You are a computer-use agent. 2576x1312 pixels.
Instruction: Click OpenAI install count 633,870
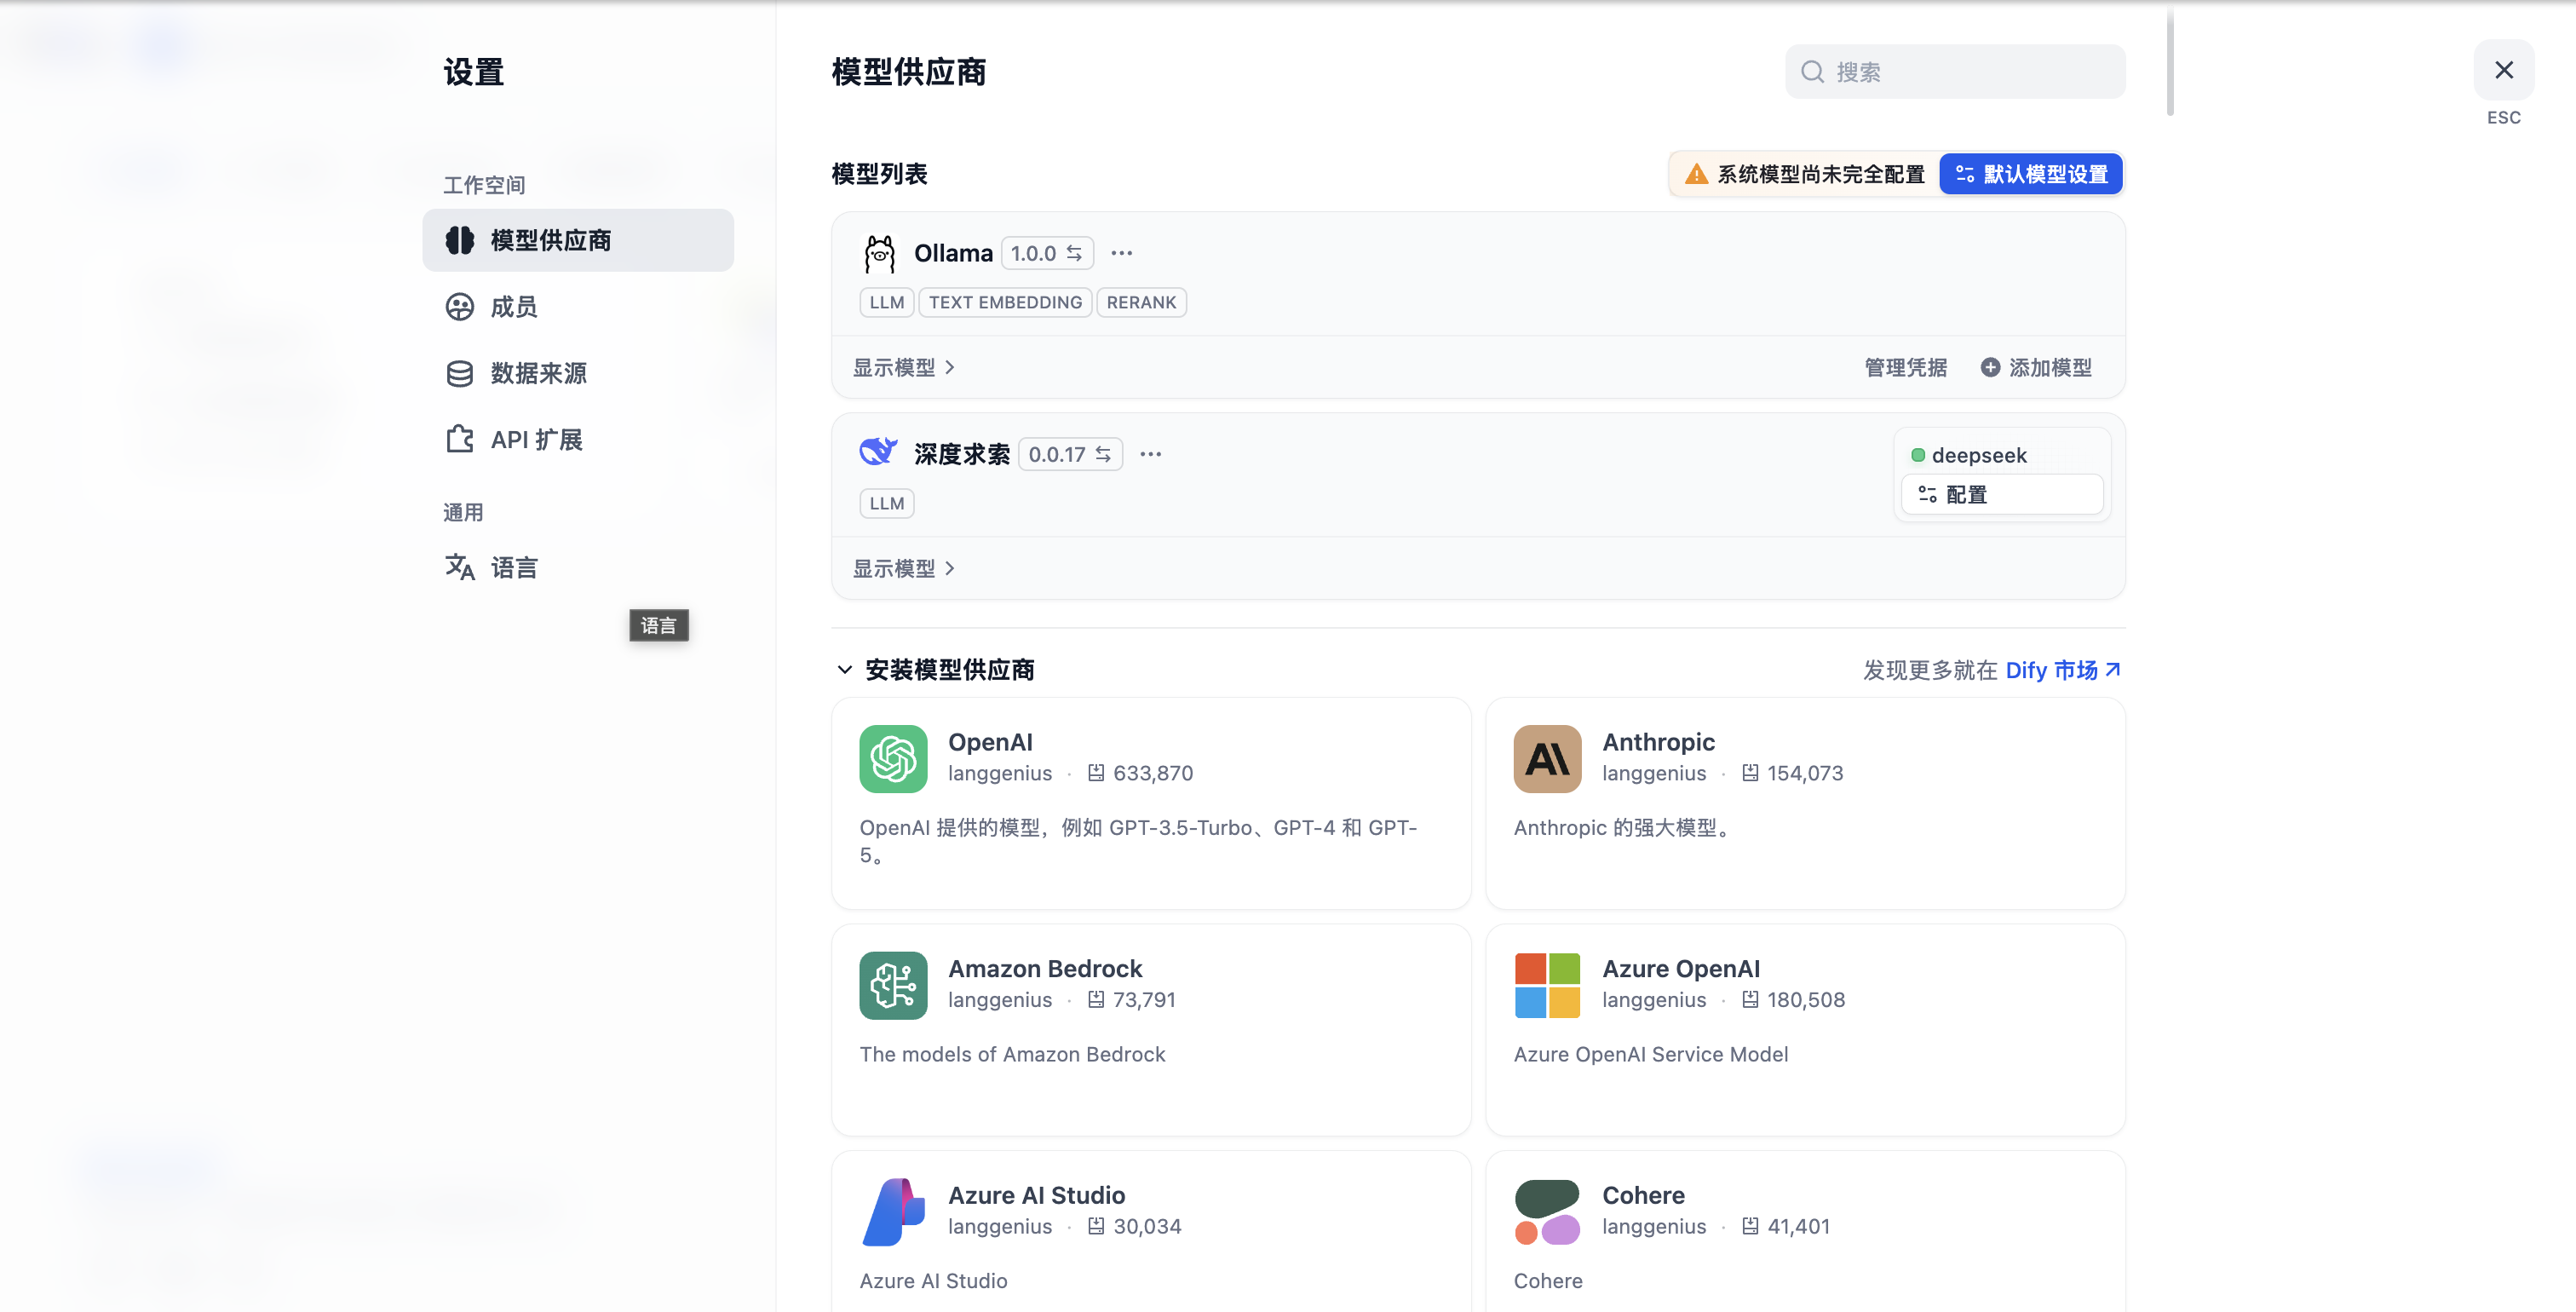1153,773
